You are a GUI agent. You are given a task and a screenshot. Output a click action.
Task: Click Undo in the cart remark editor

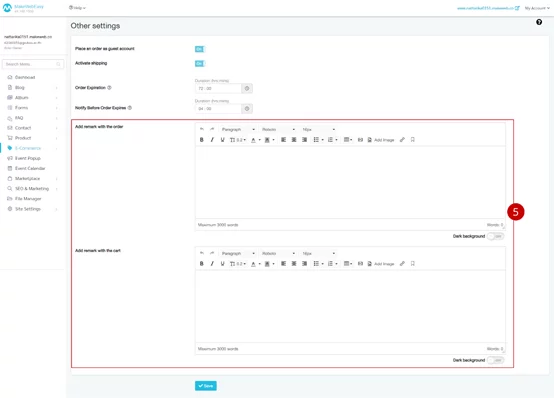click(202, 253)
